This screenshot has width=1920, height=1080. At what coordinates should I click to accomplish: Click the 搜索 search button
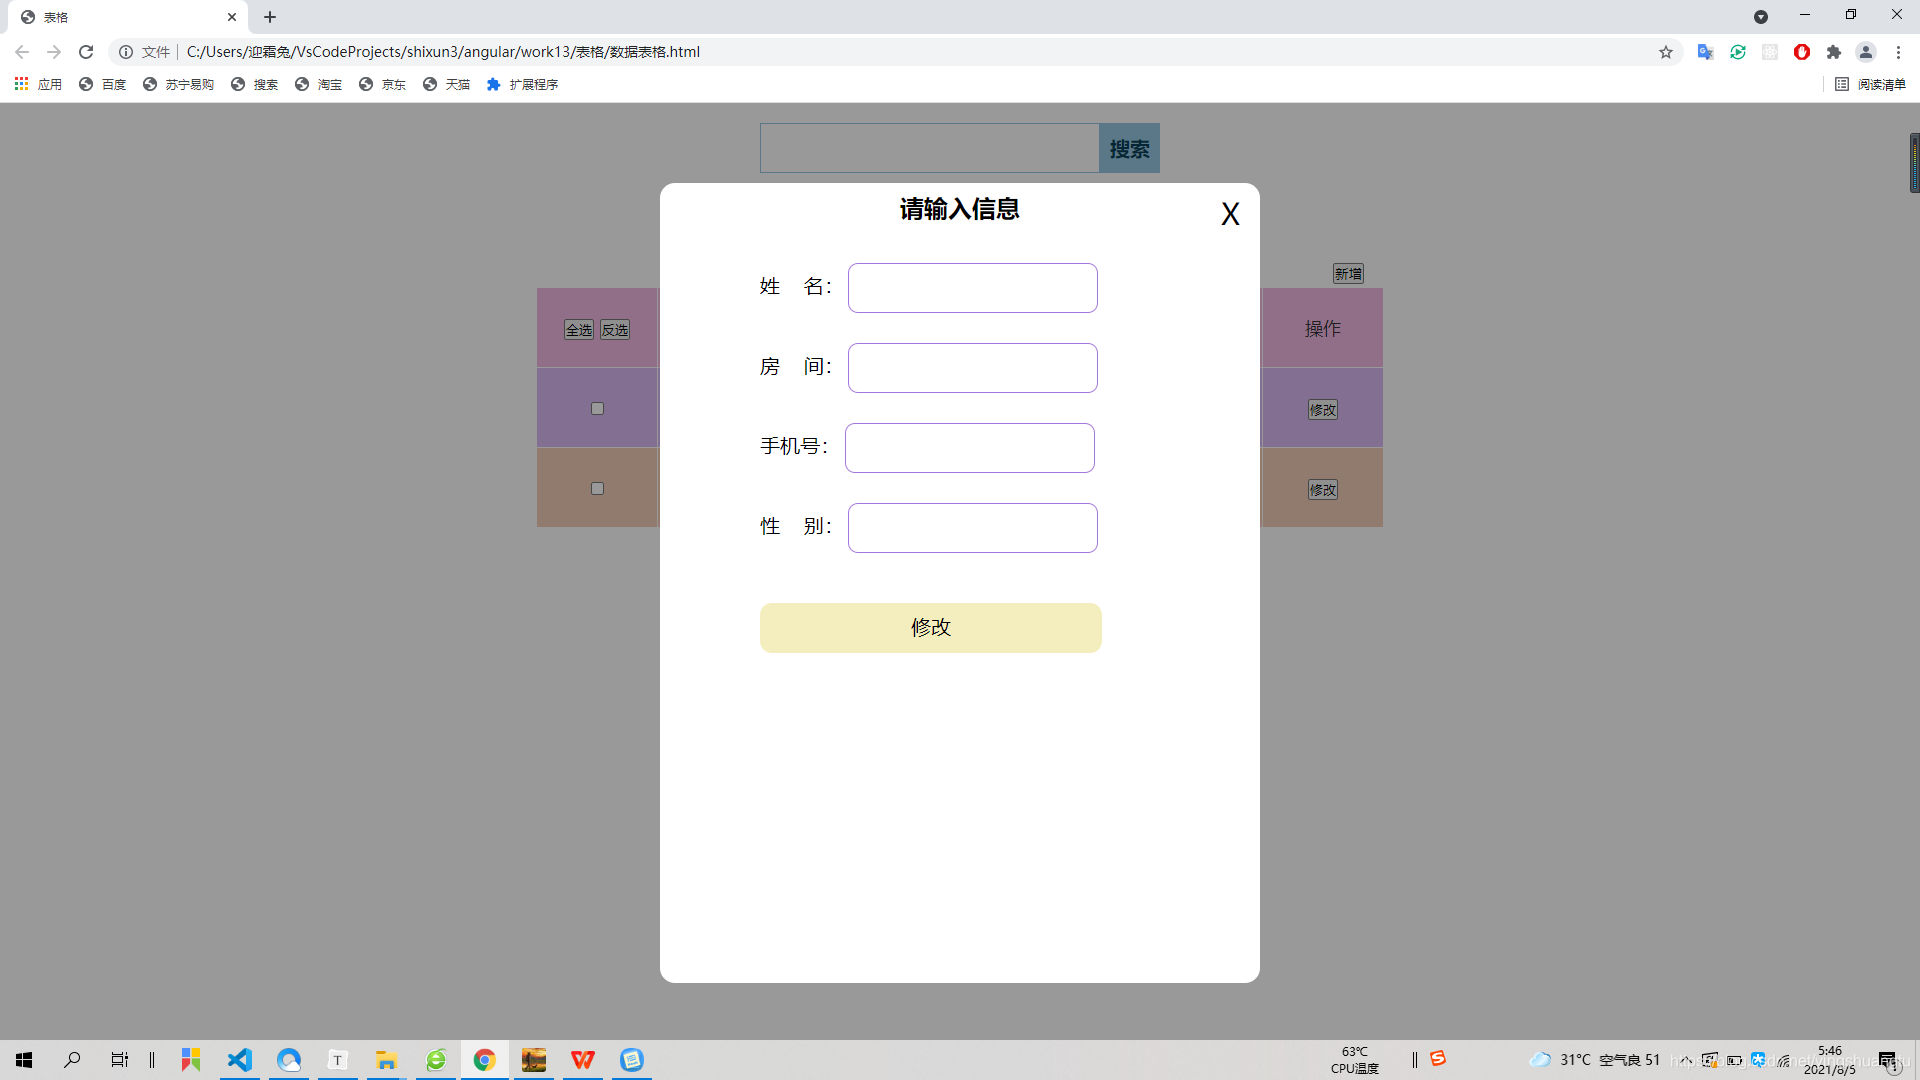[1129, 147]
